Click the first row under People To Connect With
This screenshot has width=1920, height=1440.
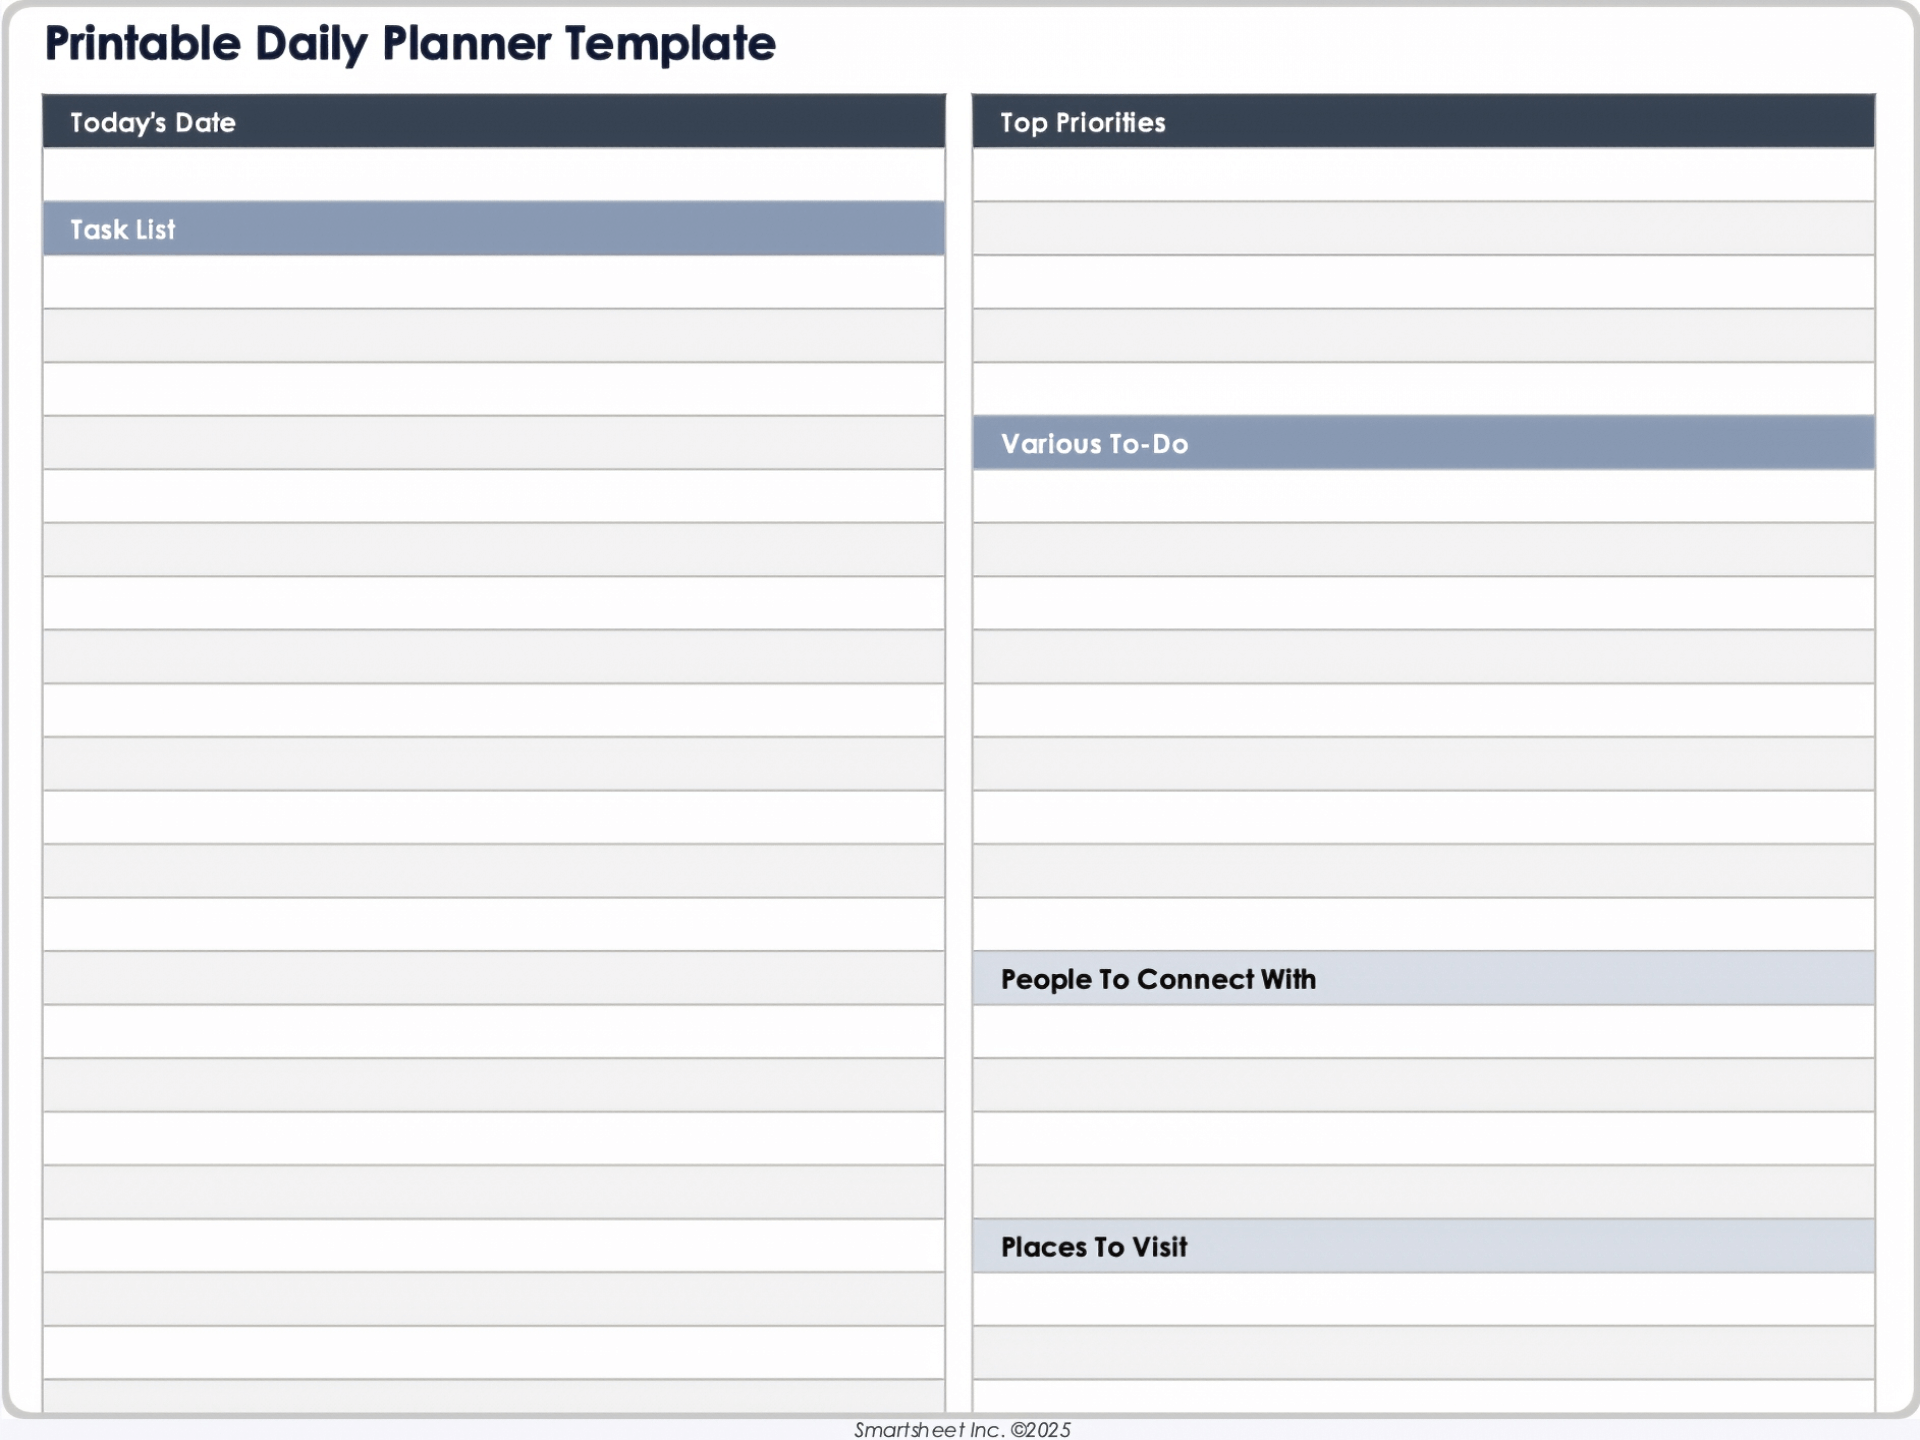click(x=1423, y=1032)
